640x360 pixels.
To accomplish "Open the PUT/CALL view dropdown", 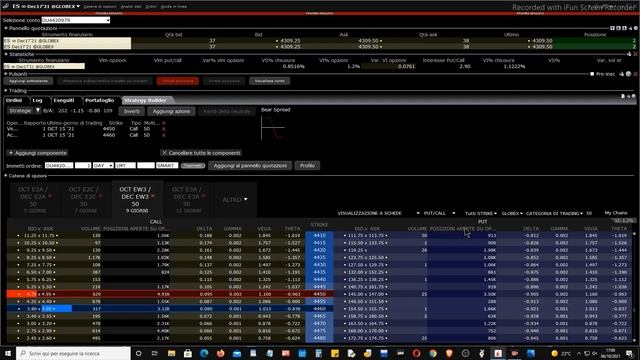I will coord(439,213).
